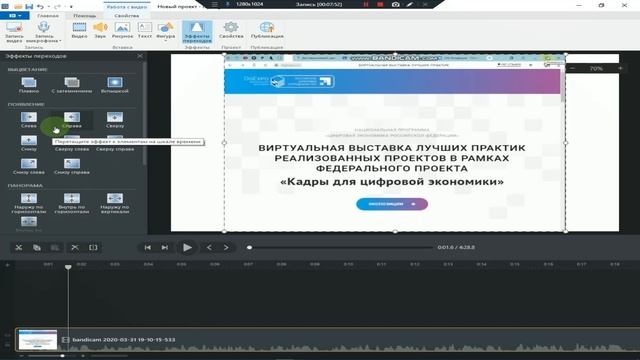Viewport: 640px width, 360px height.
Task: Select the Вспышкой flash transition
Action: 115,85
